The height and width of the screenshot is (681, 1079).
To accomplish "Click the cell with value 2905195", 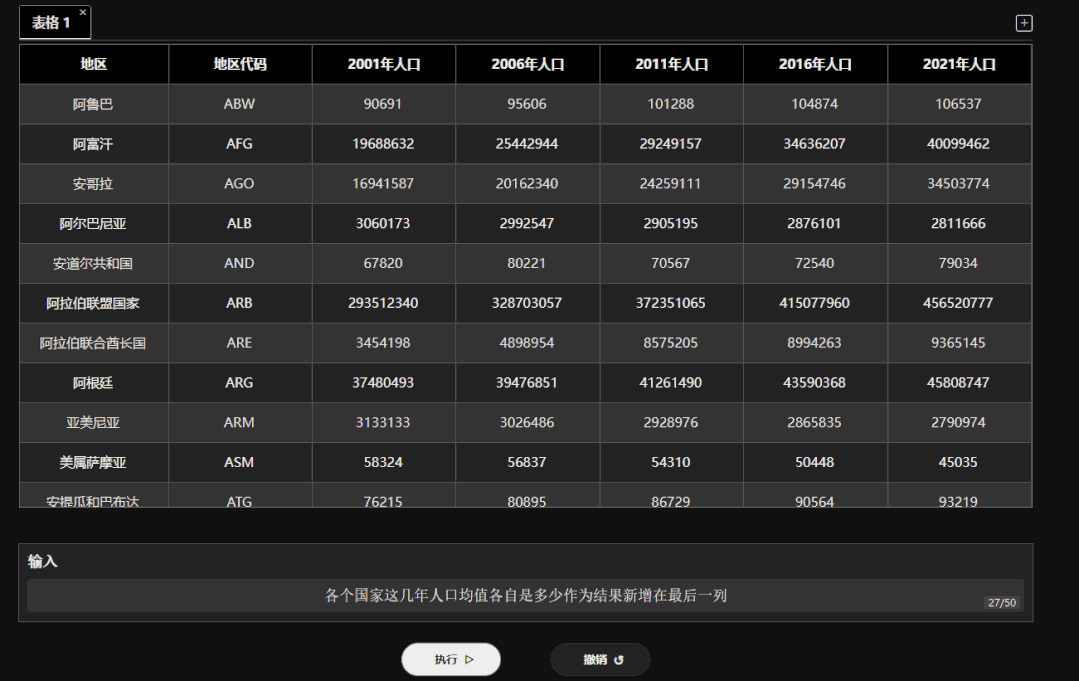I will 672,224.
